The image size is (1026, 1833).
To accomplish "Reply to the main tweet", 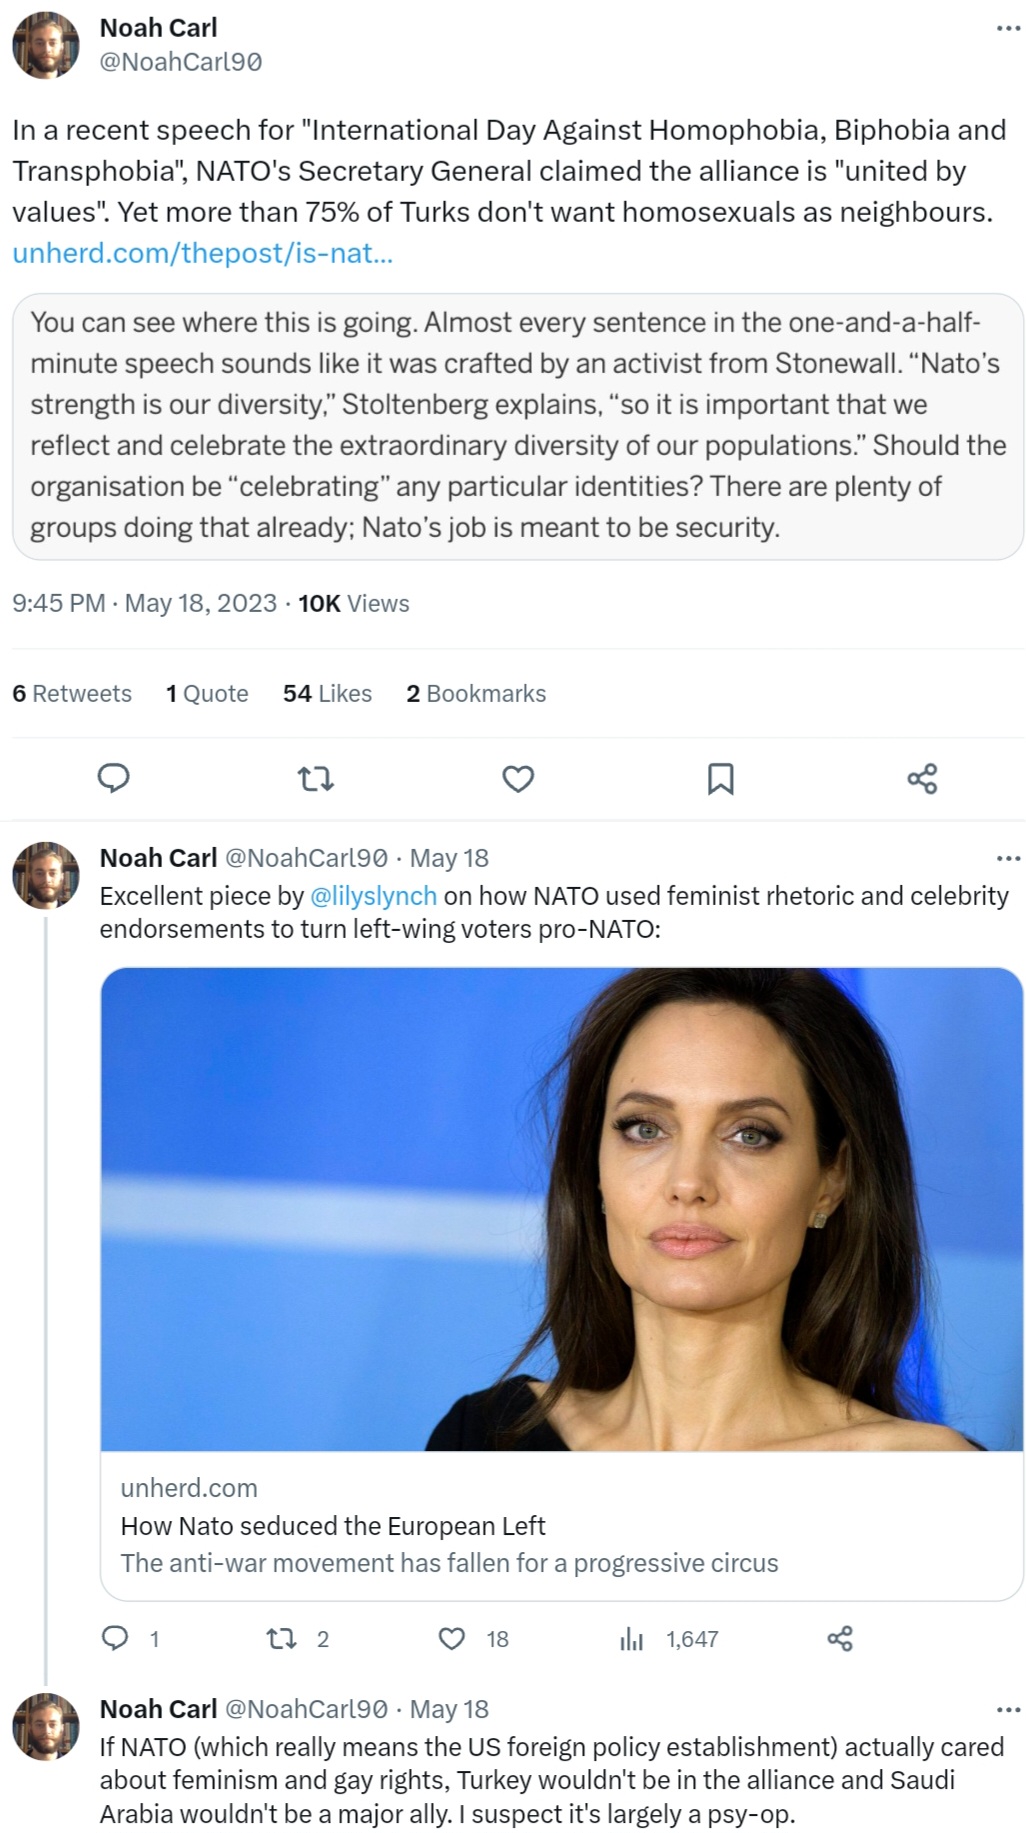I will coord(113,778).
